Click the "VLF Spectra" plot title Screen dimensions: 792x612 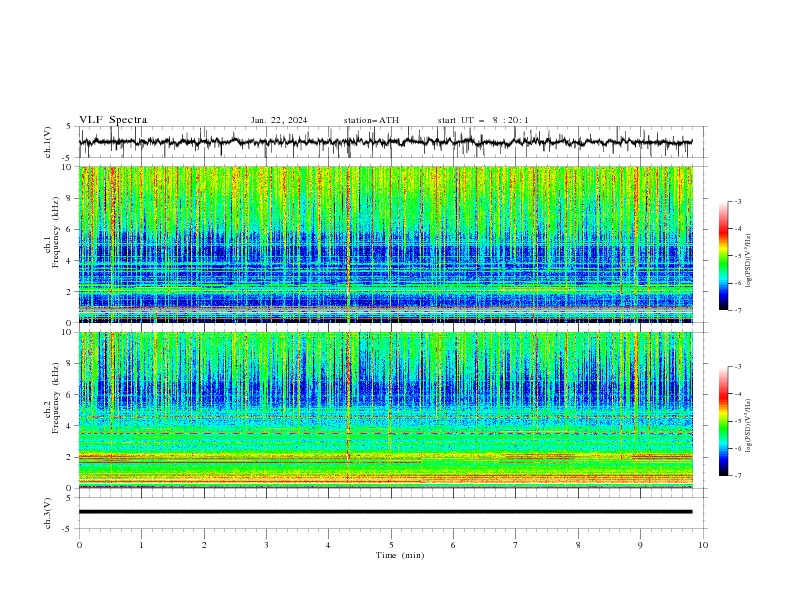(x=113, y=120)
